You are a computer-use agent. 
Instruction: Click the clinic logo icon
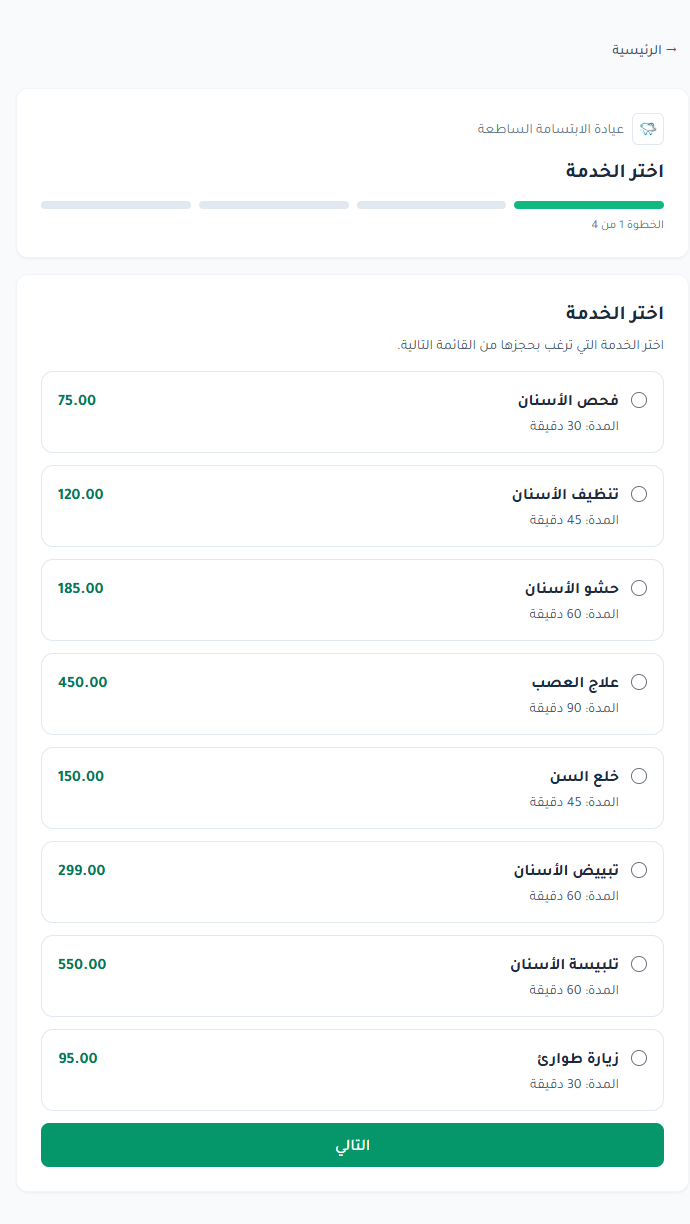click(x=648, y=129)
